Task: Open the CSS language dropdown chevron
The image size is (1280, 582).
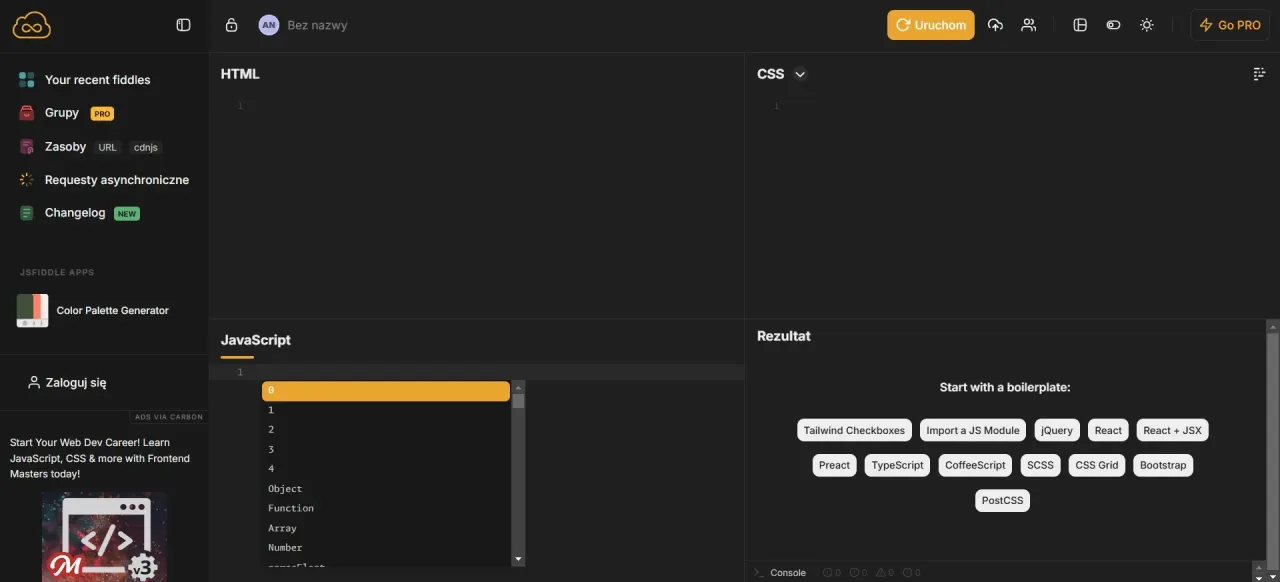Action: tap(799, 73)
